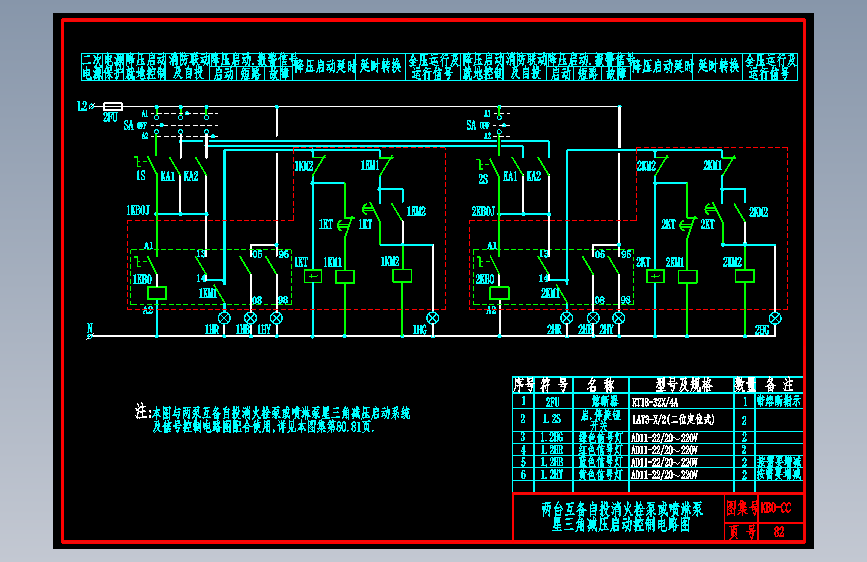Click the 型号及规格 table header cell
Image resolution: width=867 pixels, height=562 pixels.
682,384
